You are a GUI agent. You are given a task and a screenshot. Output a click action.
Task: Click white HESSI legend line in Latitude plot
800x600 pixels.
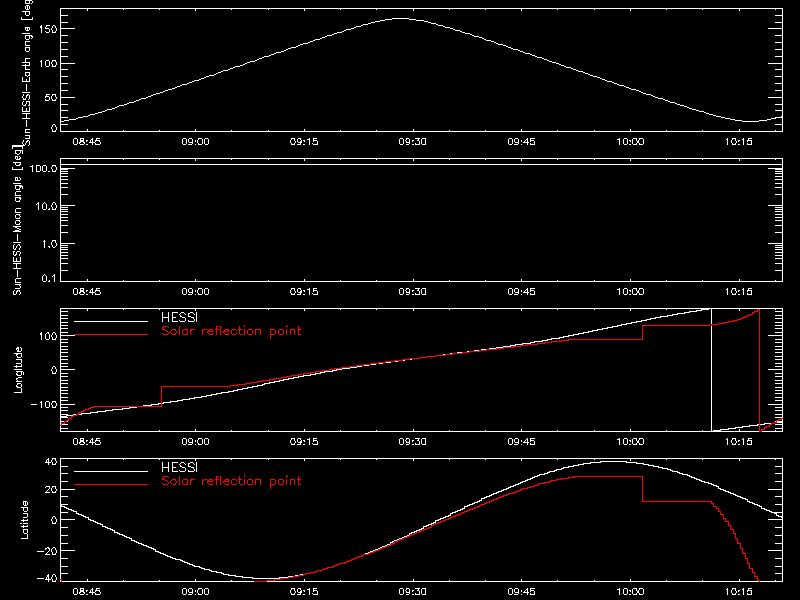click(x=111, y=471)
